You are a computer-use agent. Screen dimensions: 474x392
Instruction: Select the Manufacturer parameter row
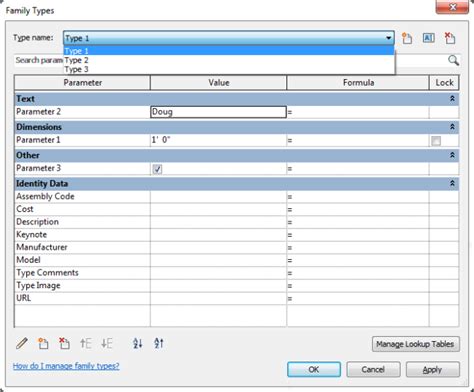pos(237,247)
